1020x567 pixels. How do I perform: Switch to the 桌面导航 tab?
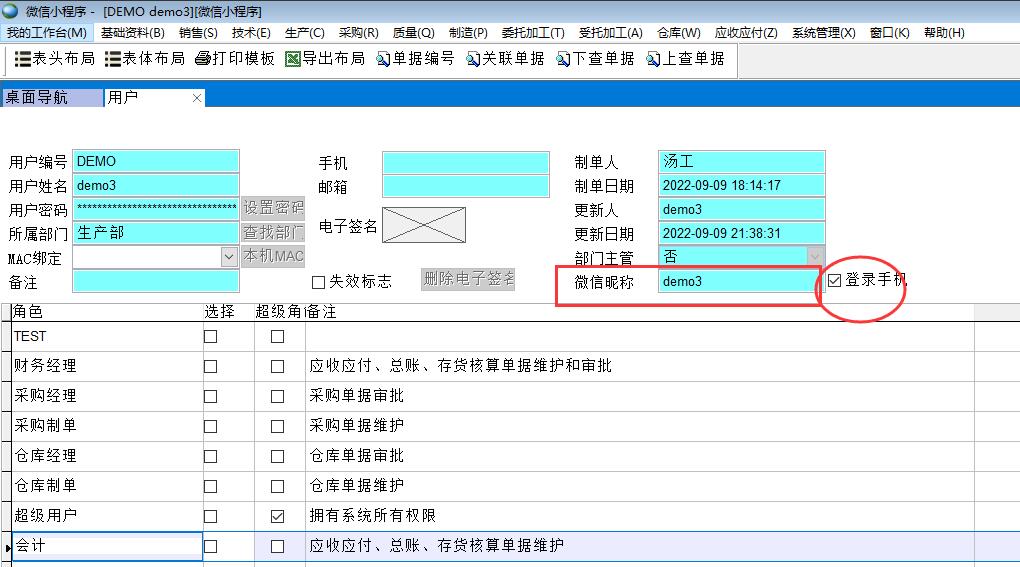tap(50, 97)
